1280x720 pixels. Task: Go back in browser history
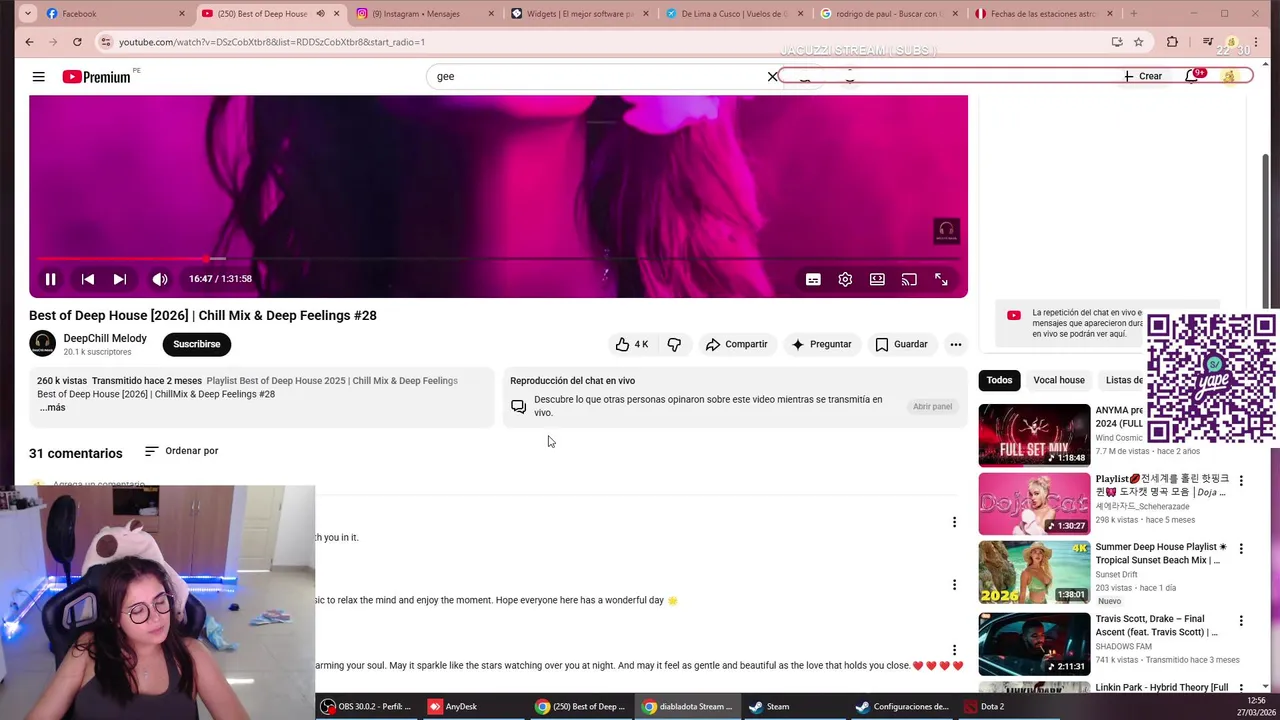[29, 42]
